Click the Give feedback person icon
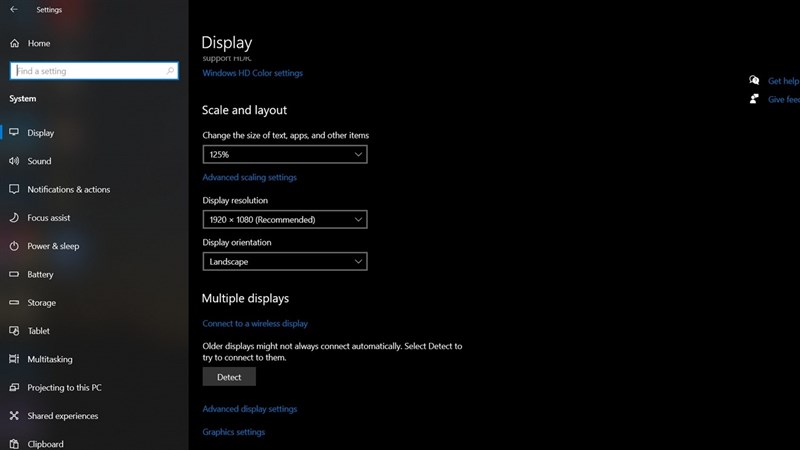This screenshot has height=450, width=800. [x=754, y=99]
